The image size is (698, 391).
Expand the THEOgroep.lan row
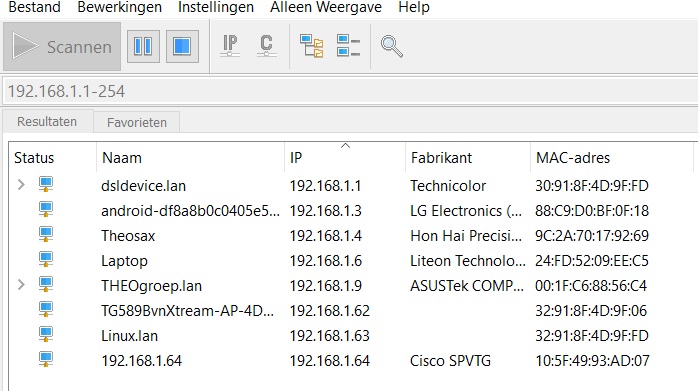tap(21, 285)
